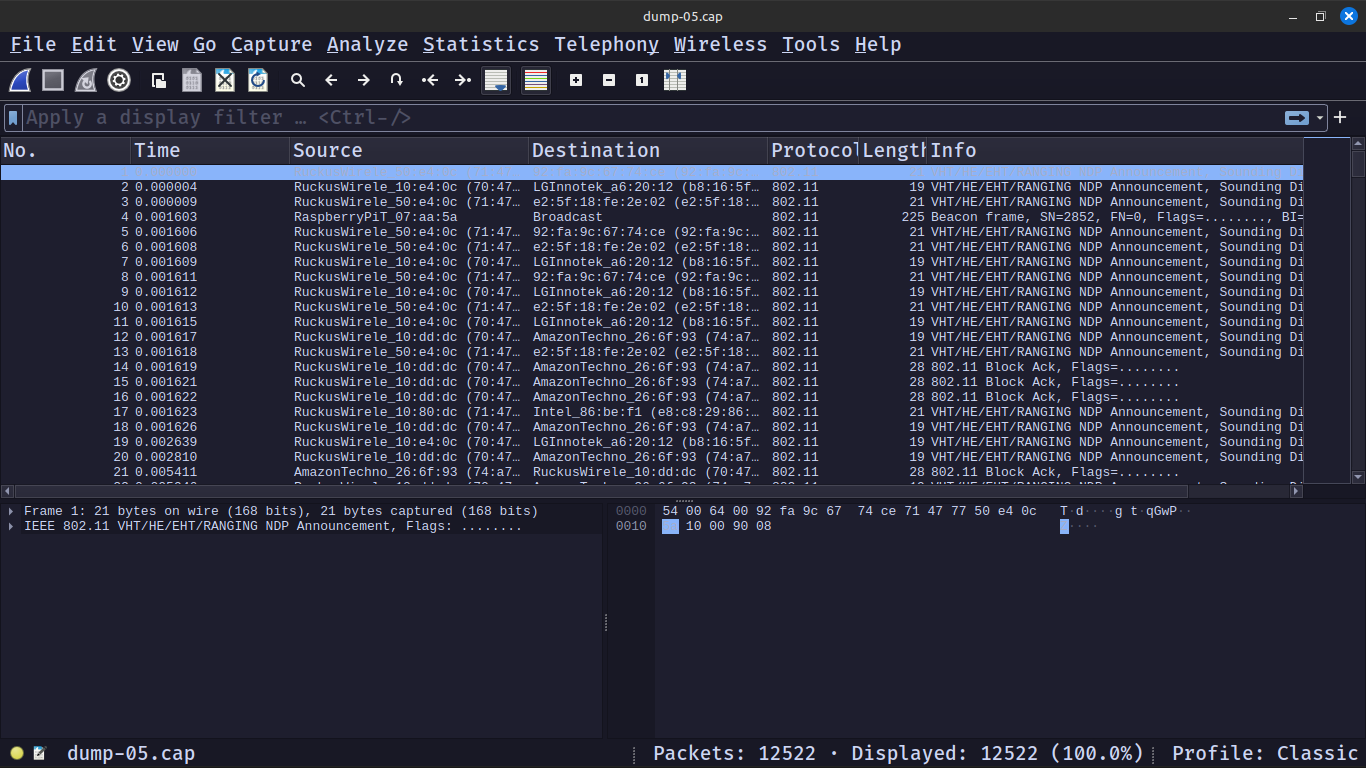Open capture options gear icon

[119, 80]
